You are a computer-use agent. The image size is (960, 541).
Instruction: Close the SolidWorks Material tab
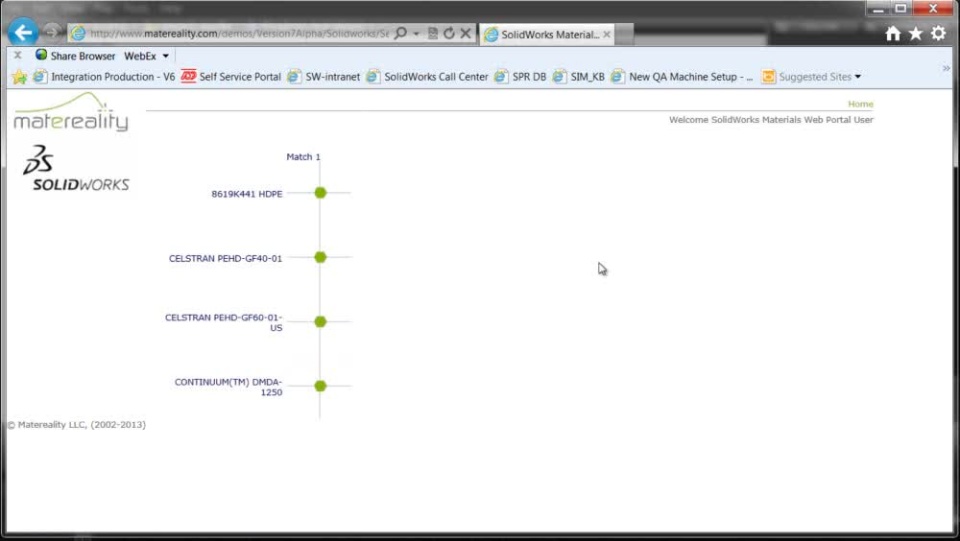(607, 34)
